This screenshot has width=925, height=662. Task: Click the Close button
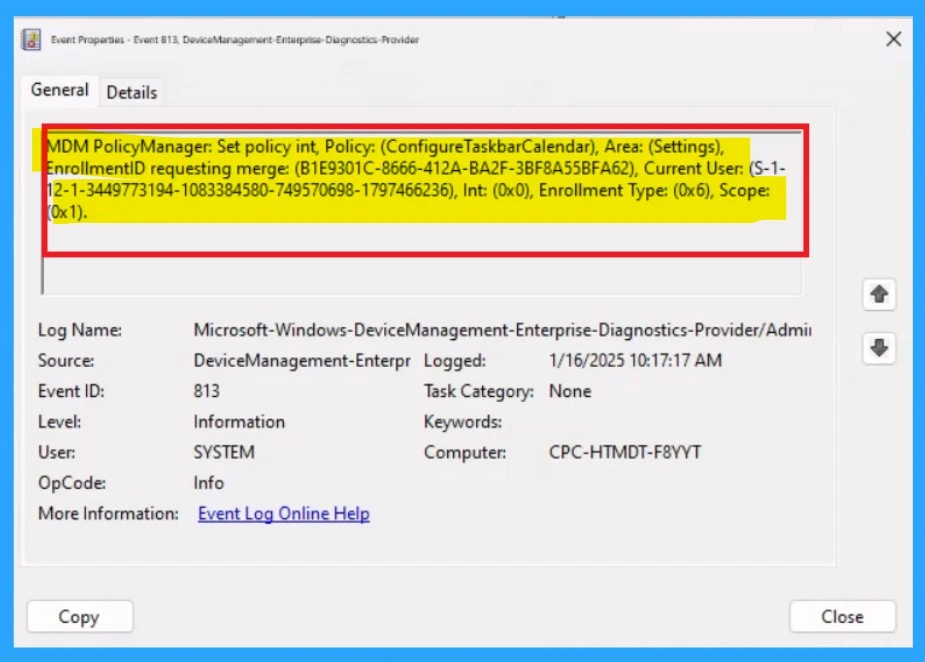point(842,617)
